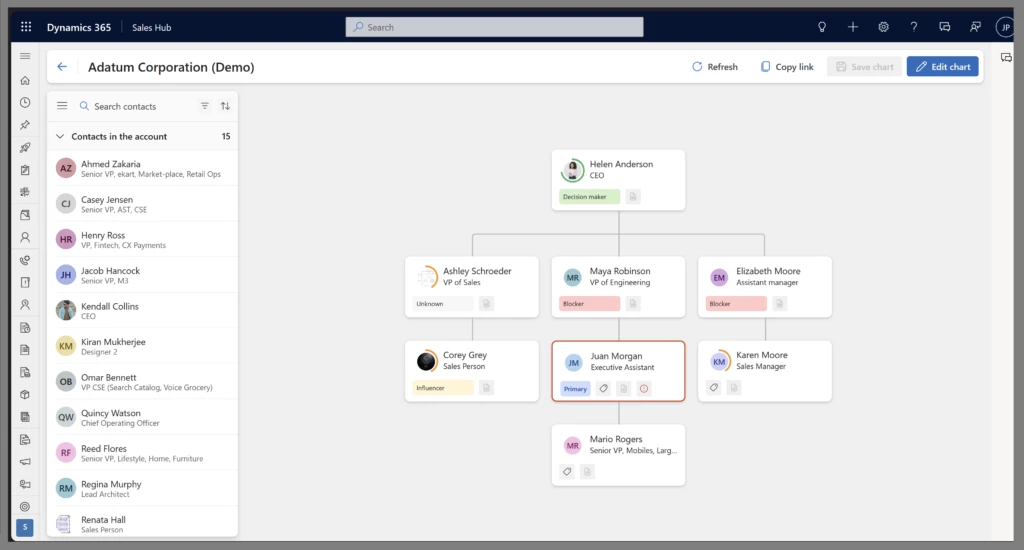1024x550 pixels.
Task: Open Pinned items pin icon
Action: click(25, 125)
